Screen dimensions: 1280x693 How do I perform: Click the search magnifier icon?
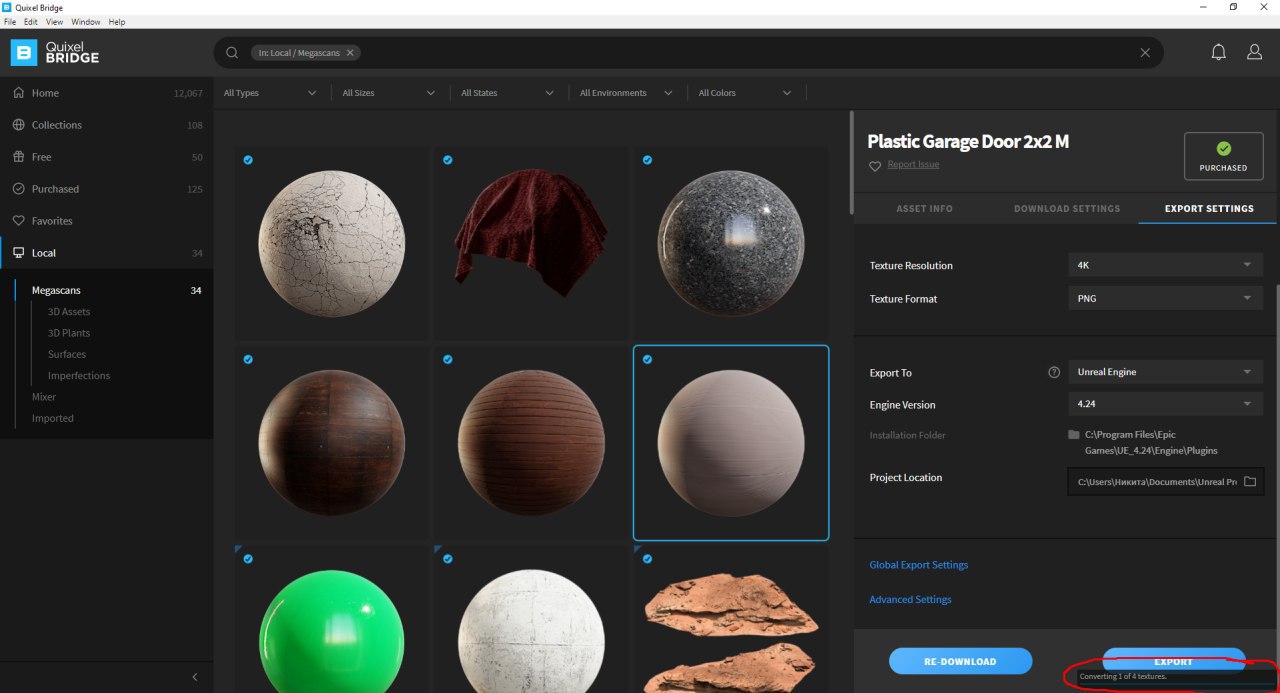[232, 52]
